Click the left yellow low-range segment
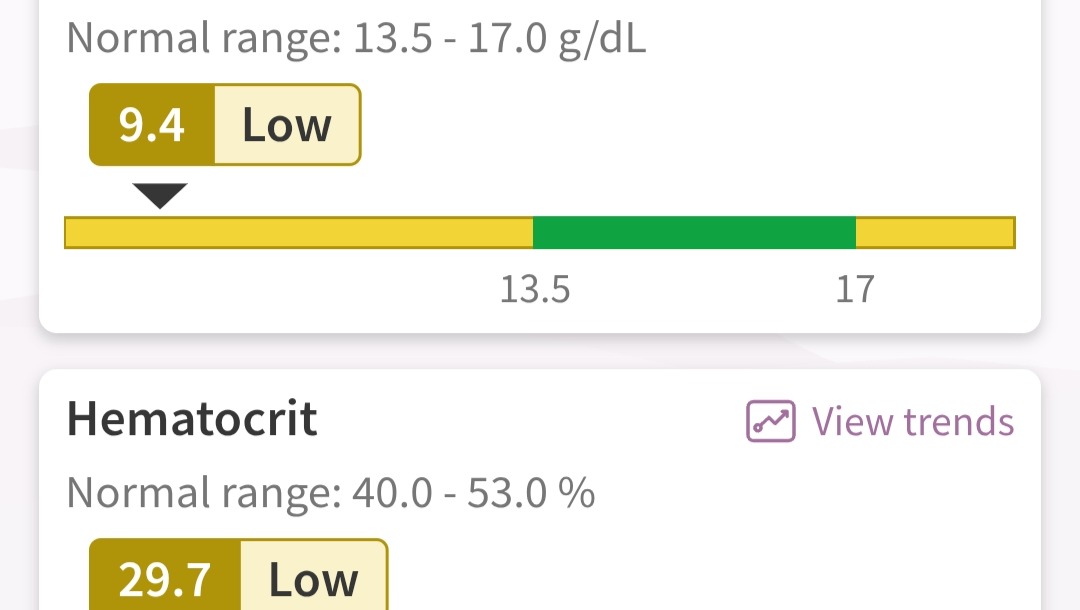 [x=299, y=232]
